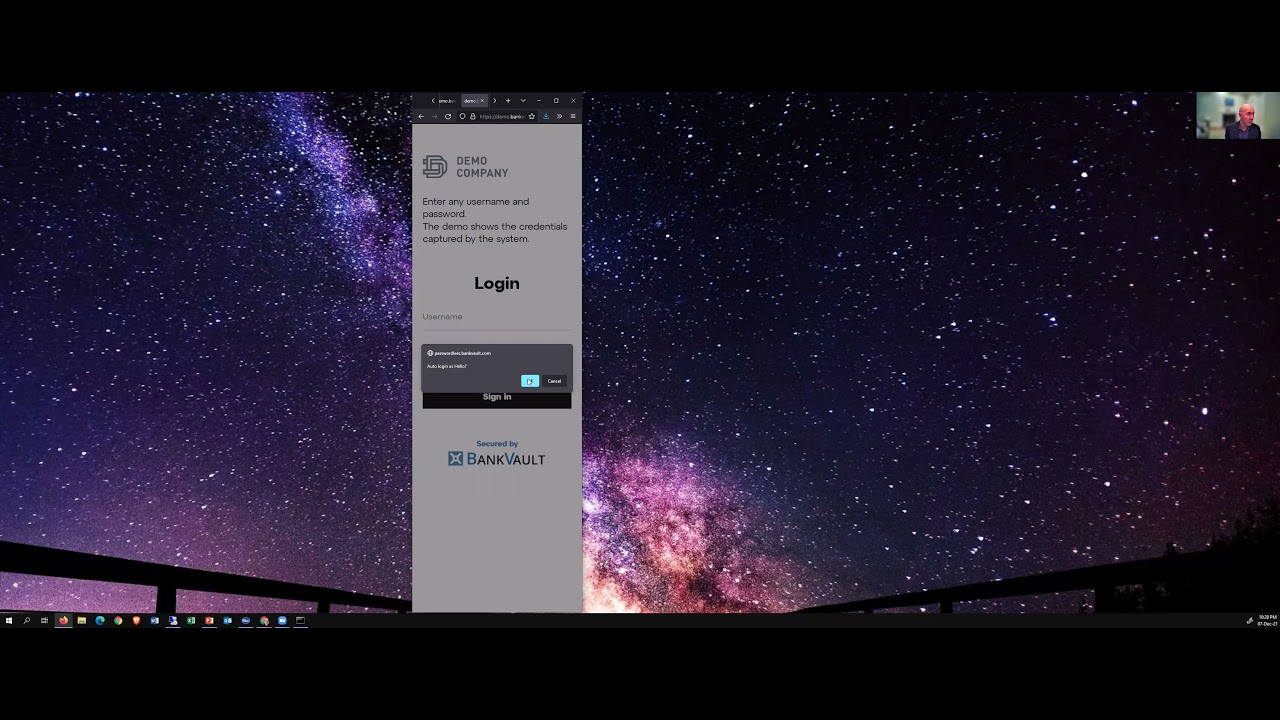Reload the page with the refresh icon
The height and width of the screenshot is (720, 1280).
[448, 116]
